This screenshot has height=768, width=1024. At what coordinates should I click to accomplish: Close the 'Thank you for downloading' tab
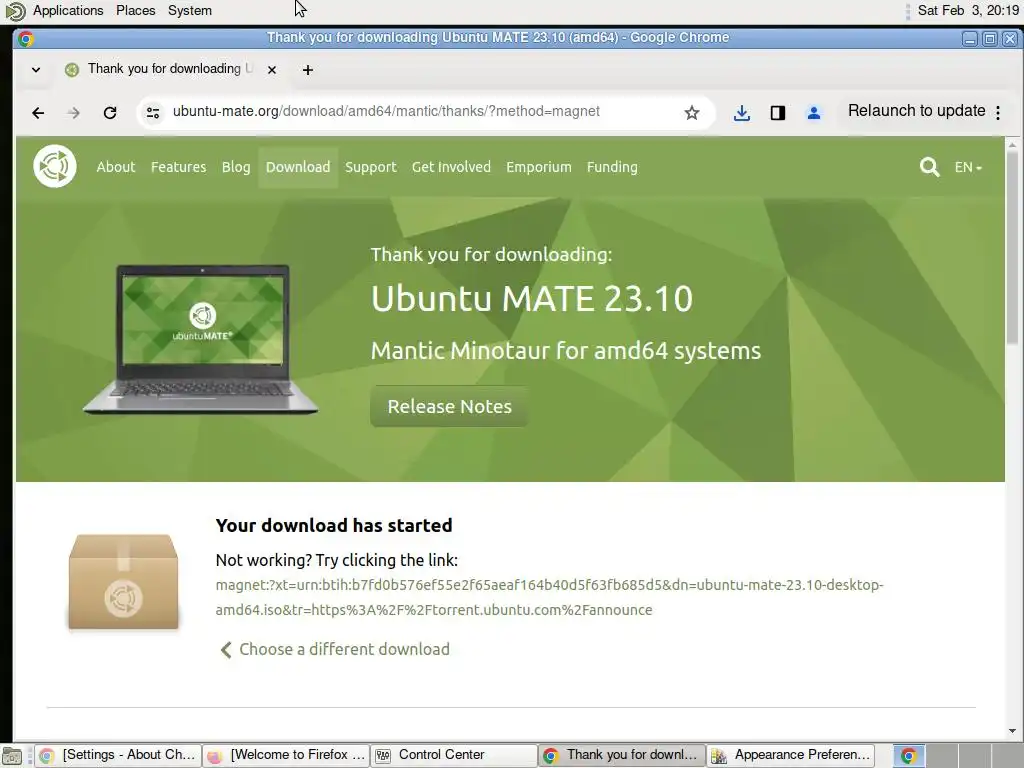coord(272,70)
